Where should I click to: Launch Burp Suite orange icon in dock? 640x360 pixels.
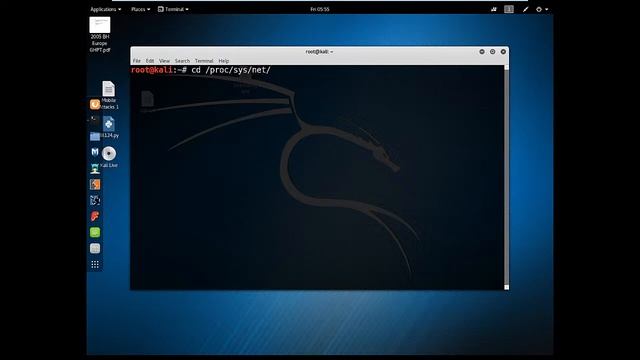(x=95, y=184)
